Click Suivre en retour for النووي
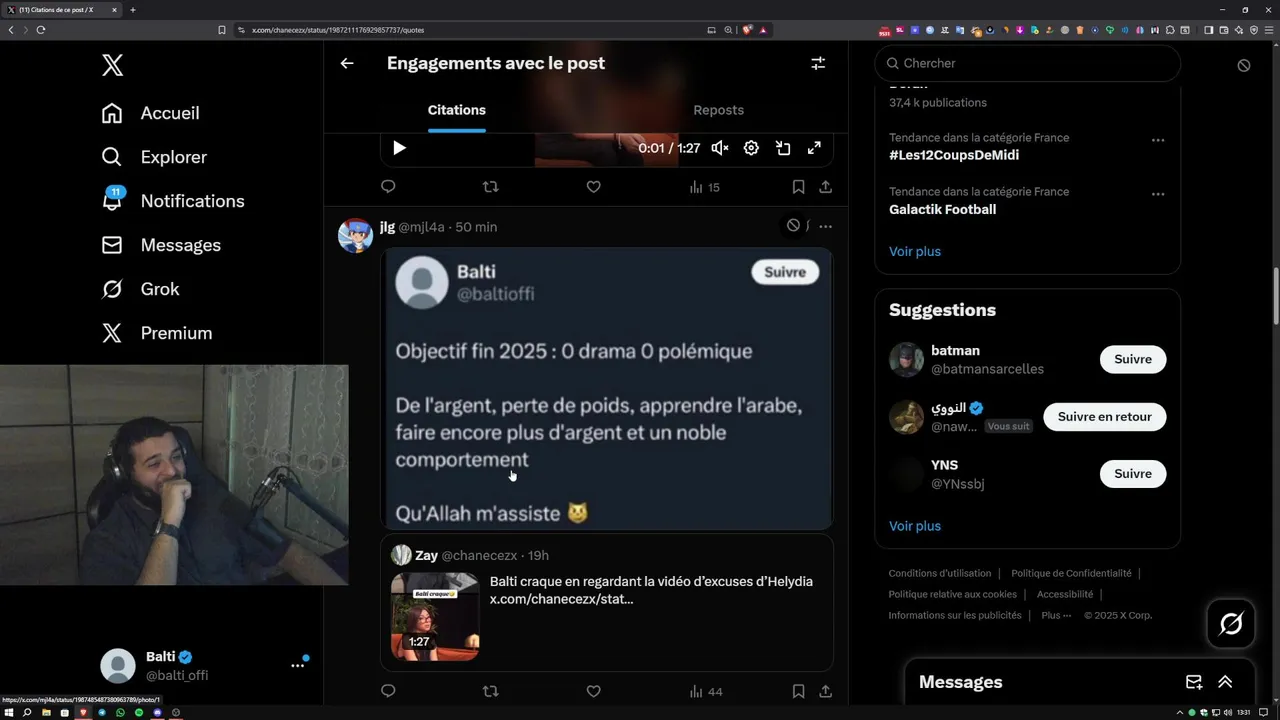The width and height of the screenshot is (1280, 720). pos(1105,417)
